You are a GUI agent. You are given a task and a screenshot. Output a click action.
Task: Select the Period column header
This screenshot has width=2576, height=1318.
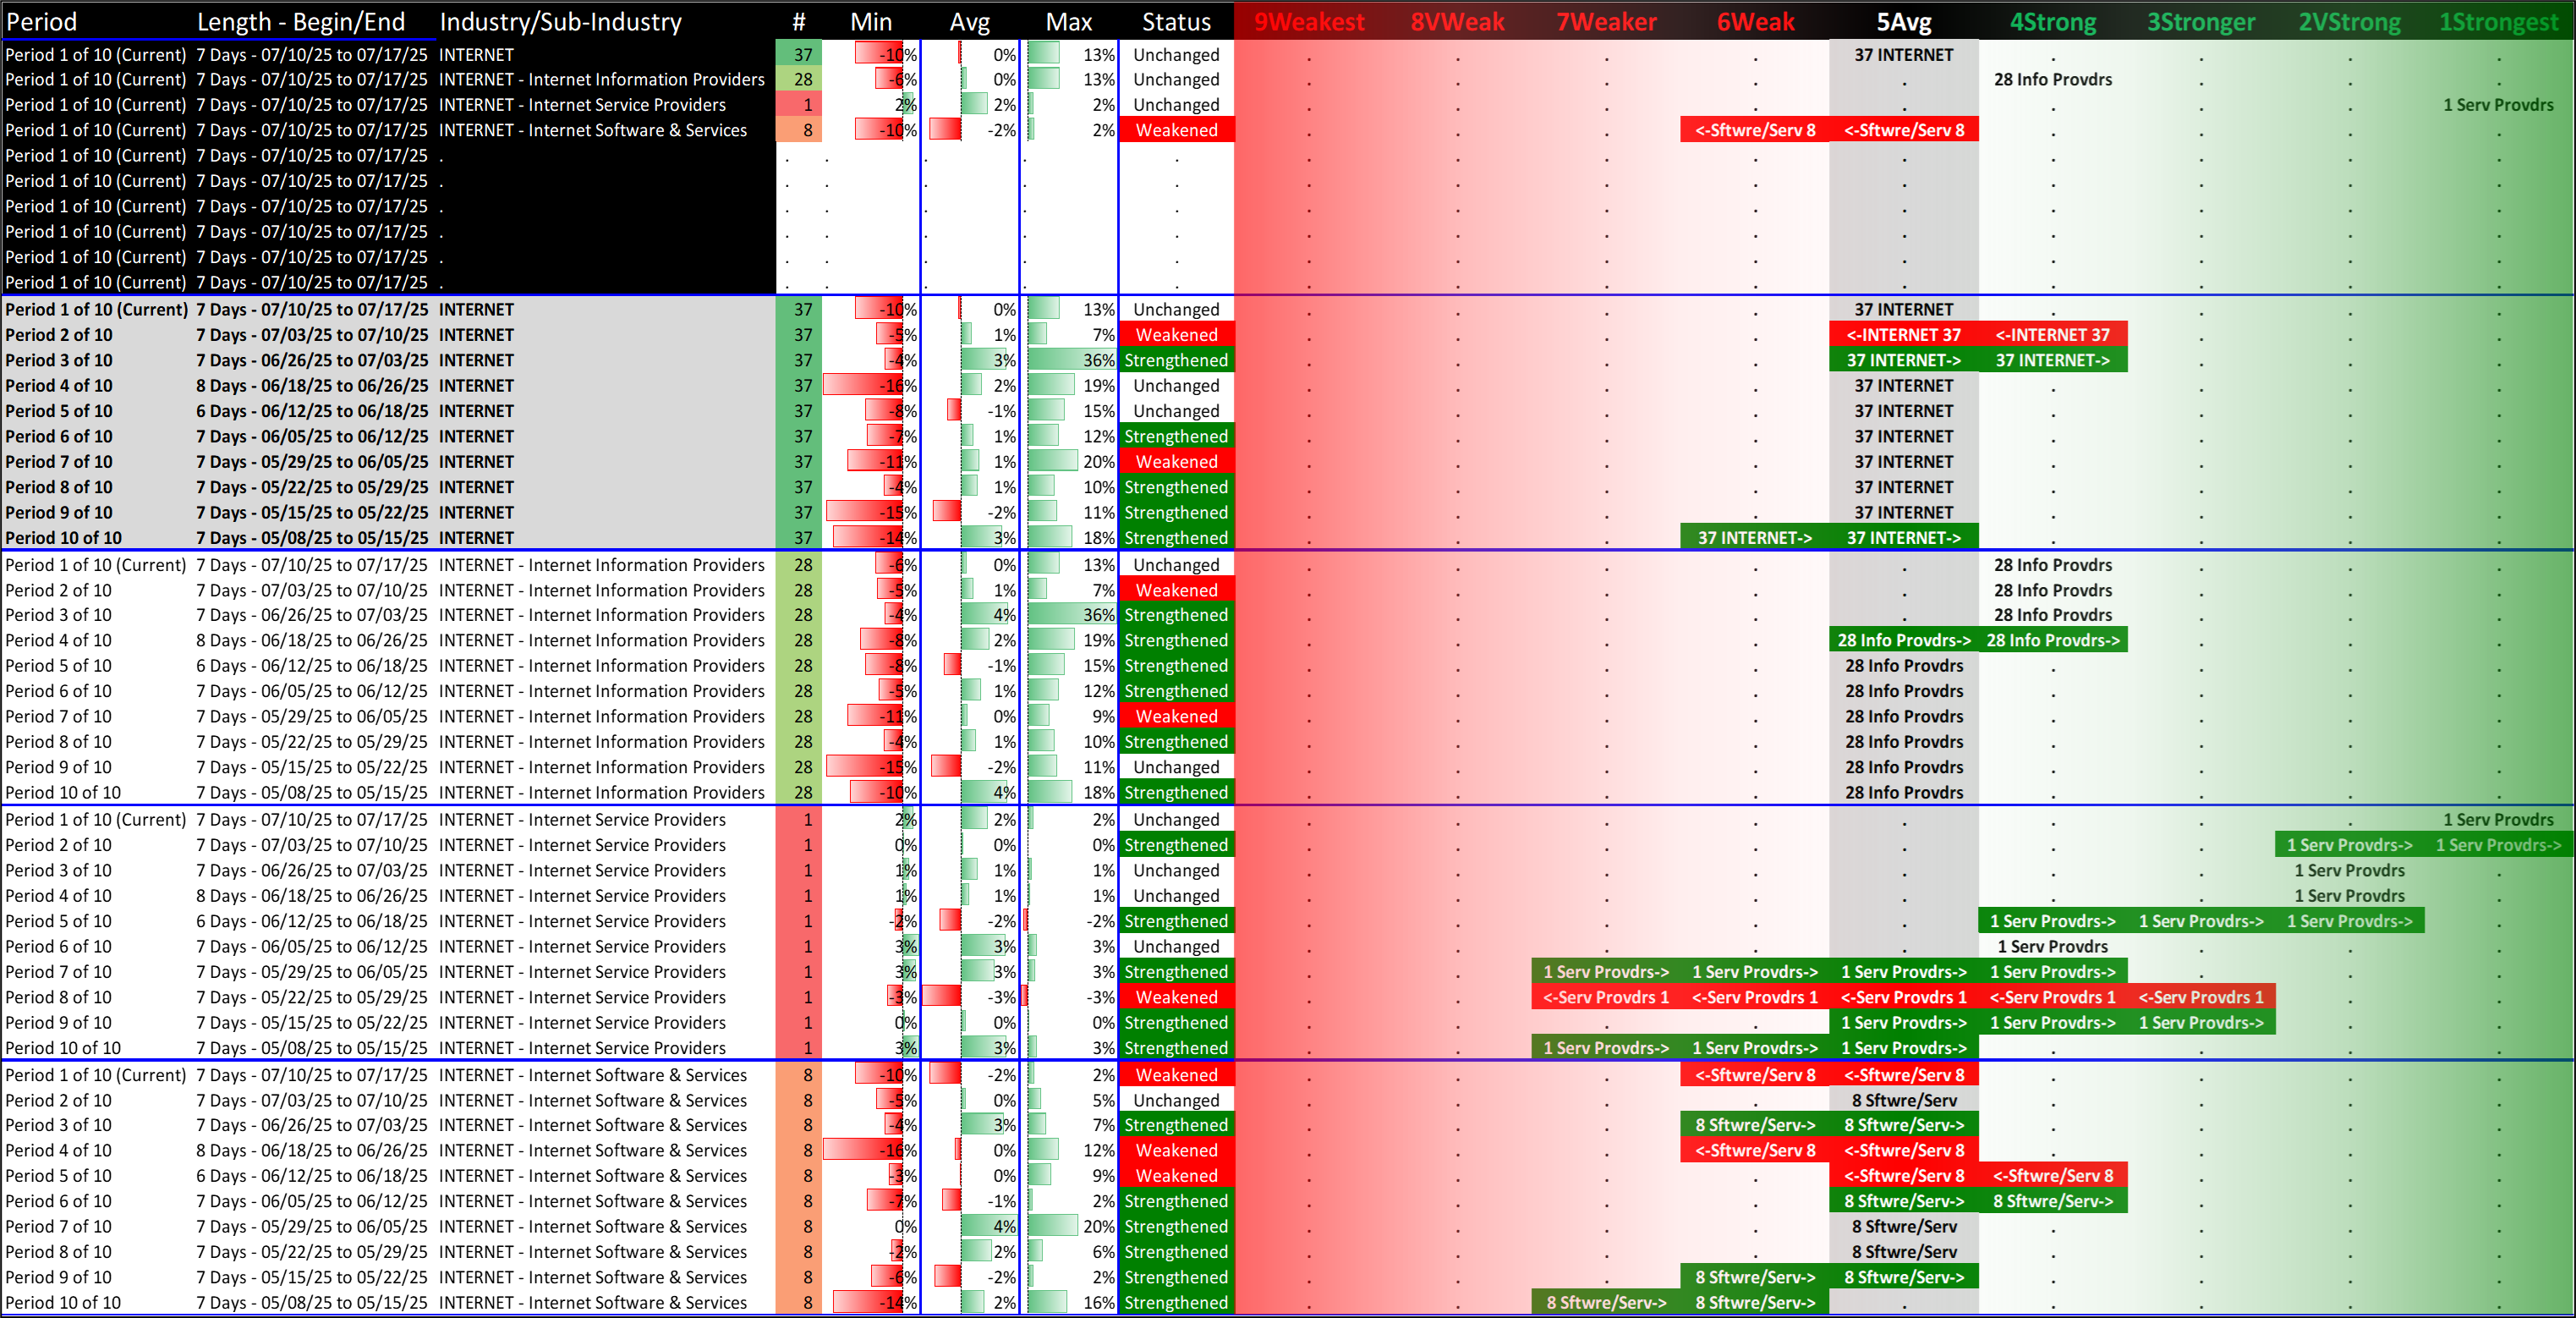[41, 22]
